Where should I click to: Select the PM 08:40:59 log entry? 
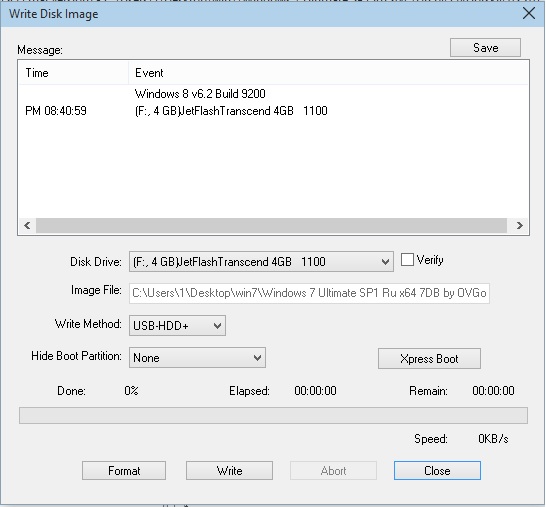(56, 111)
